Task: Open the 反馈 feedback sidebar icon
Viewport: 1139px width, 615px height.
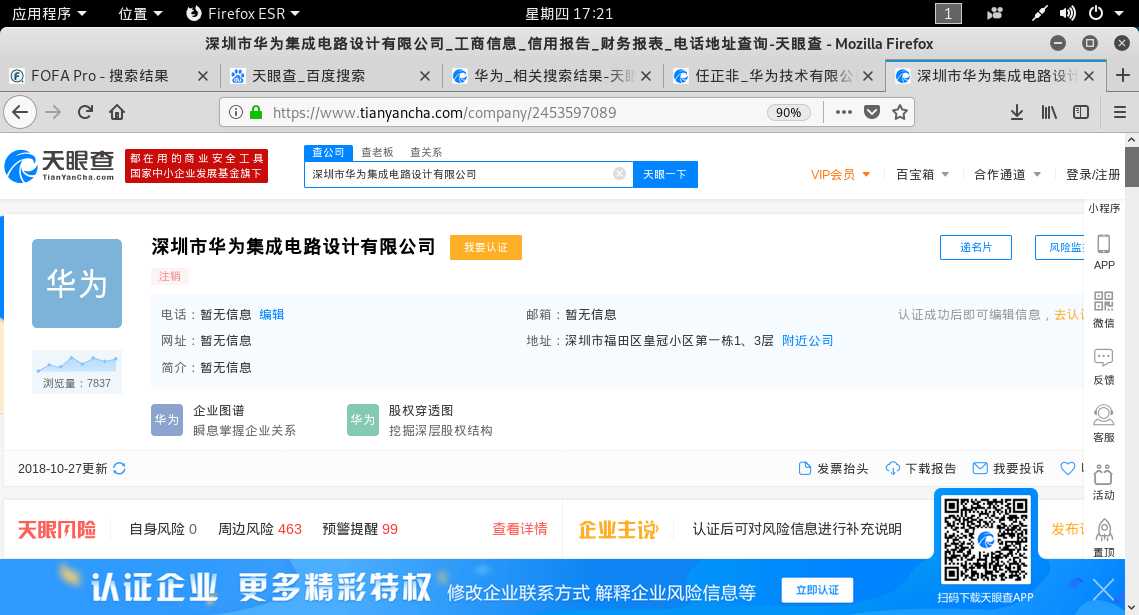Action: coord(1103,367)
